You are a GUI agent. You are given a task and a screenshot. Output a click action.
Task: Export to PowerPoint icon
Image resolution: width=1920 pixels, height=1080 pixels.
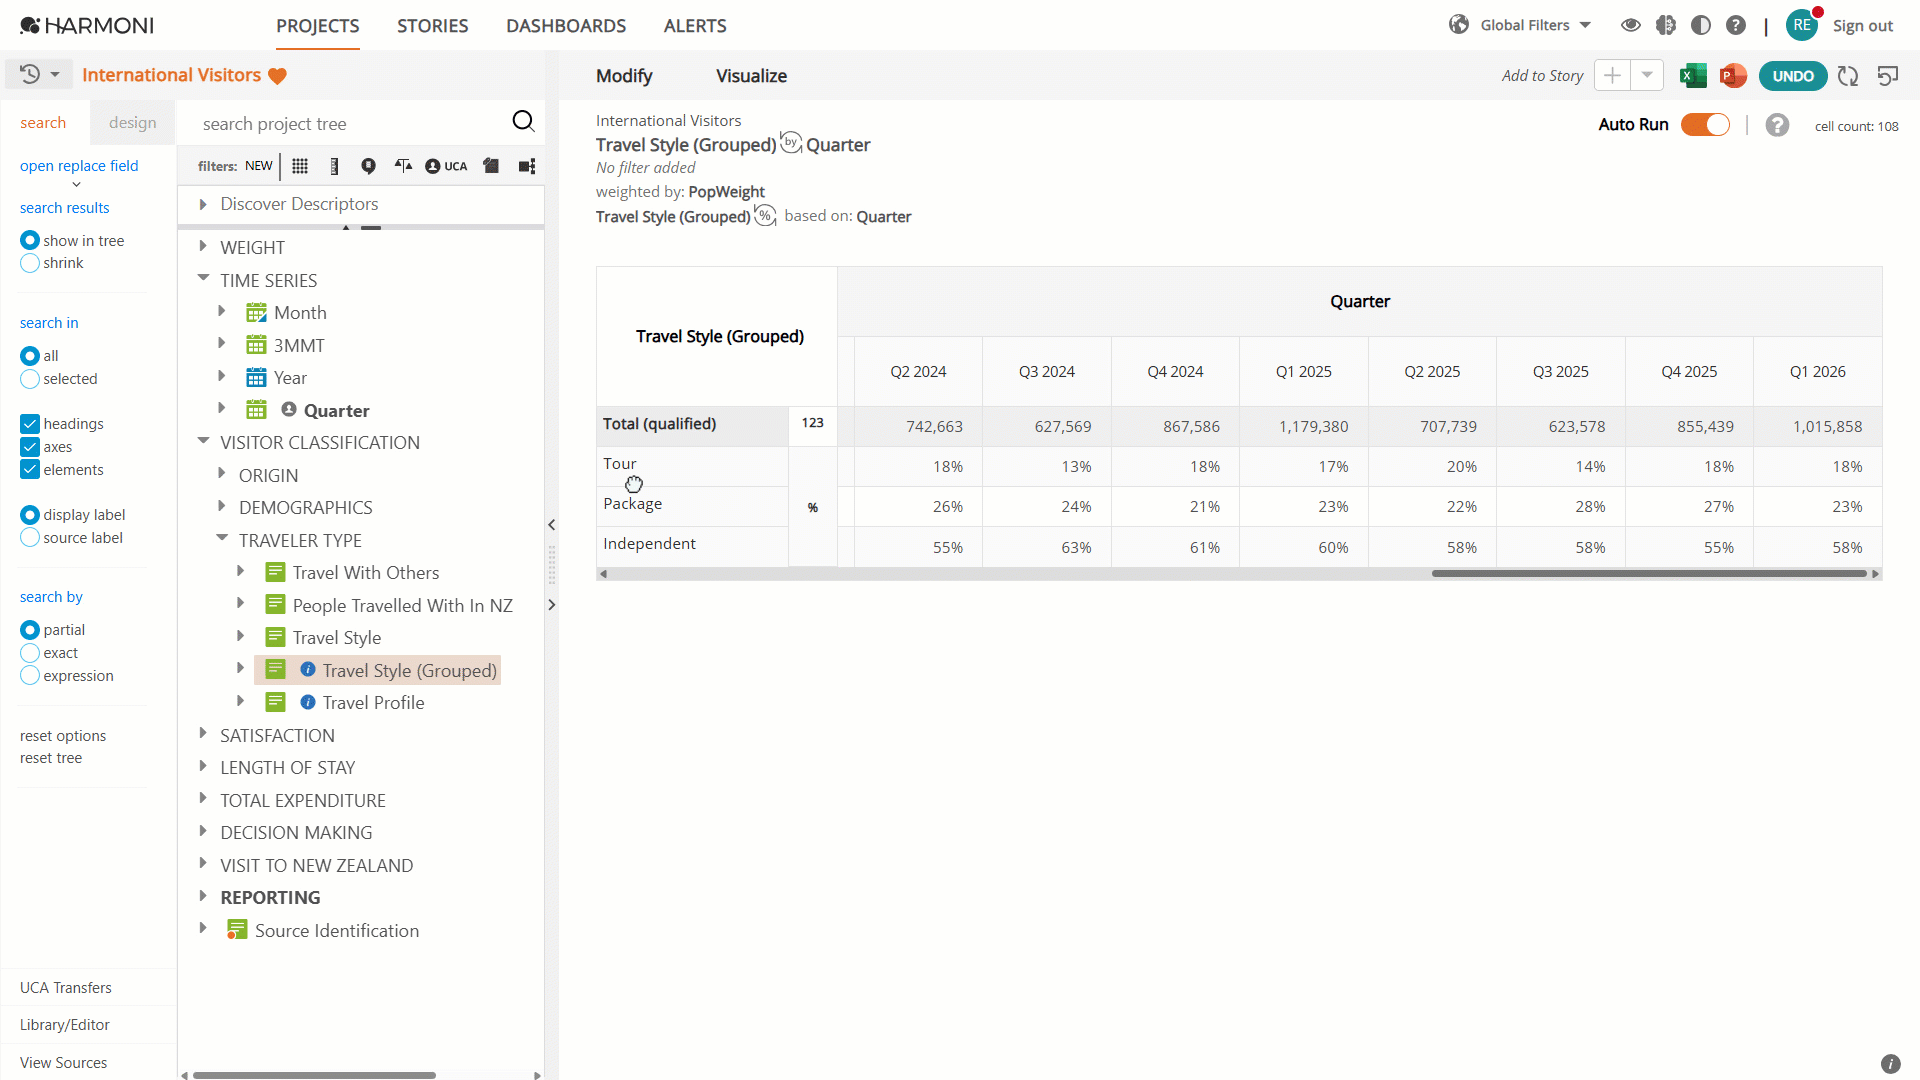tap(1733, 76)
